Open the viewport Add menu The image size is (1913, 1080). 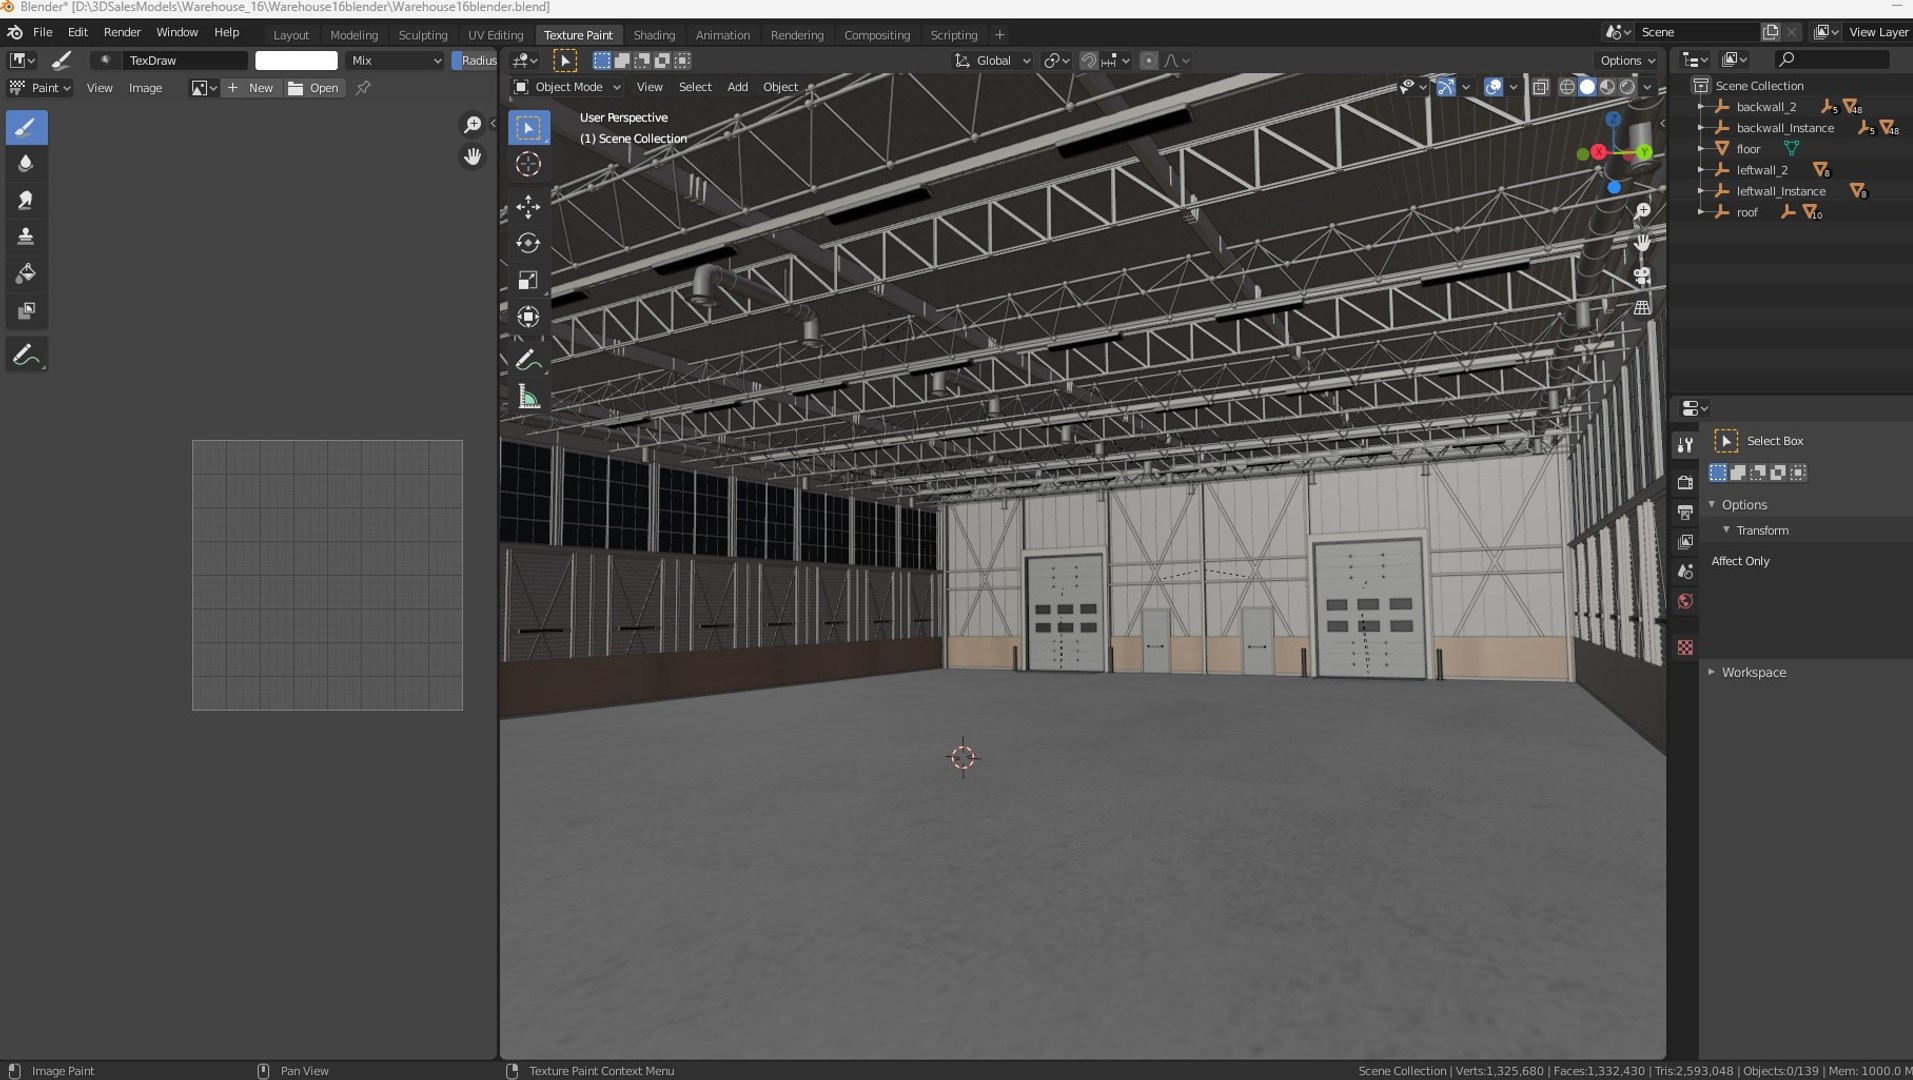(737, 87)
